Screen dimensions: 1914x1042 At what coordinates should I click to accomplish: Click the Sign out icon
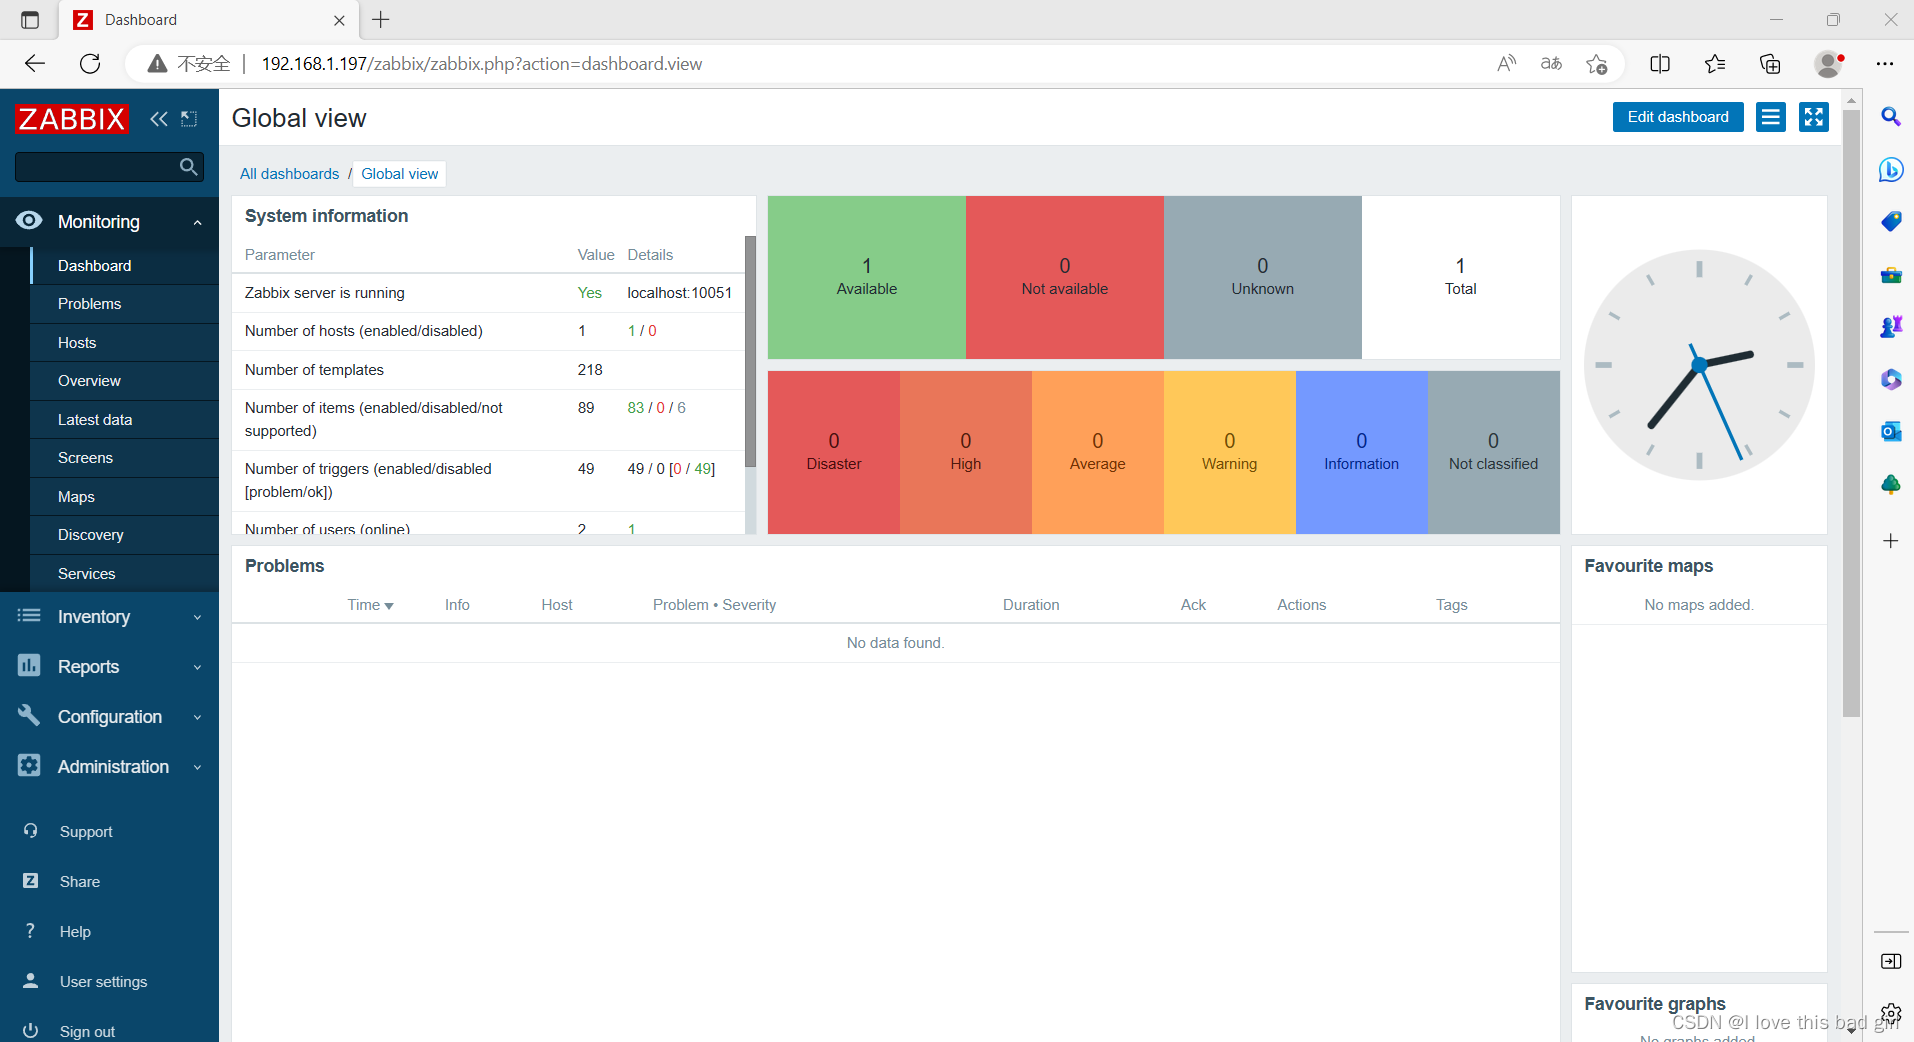30,1031
